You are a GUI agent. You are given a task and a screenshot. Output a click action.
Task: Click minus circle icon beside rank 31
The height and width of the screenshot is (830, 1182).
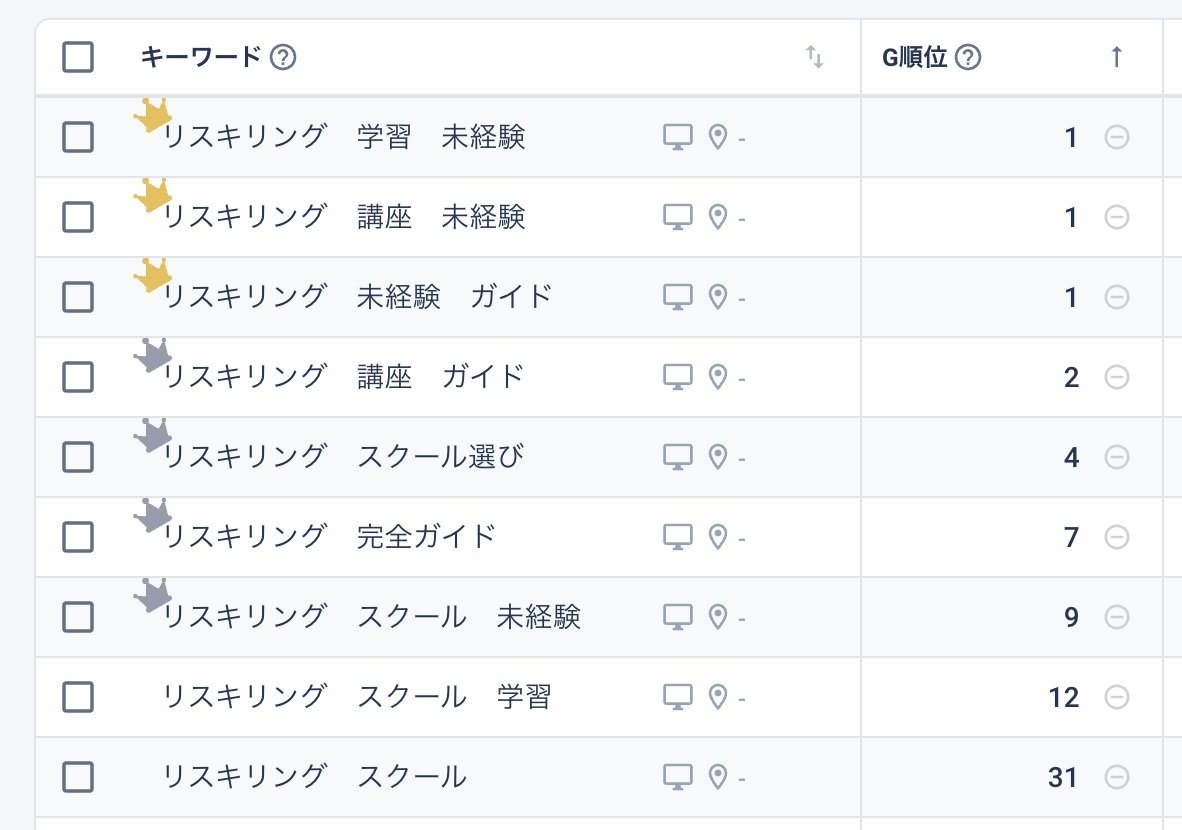pos(1116,777)
